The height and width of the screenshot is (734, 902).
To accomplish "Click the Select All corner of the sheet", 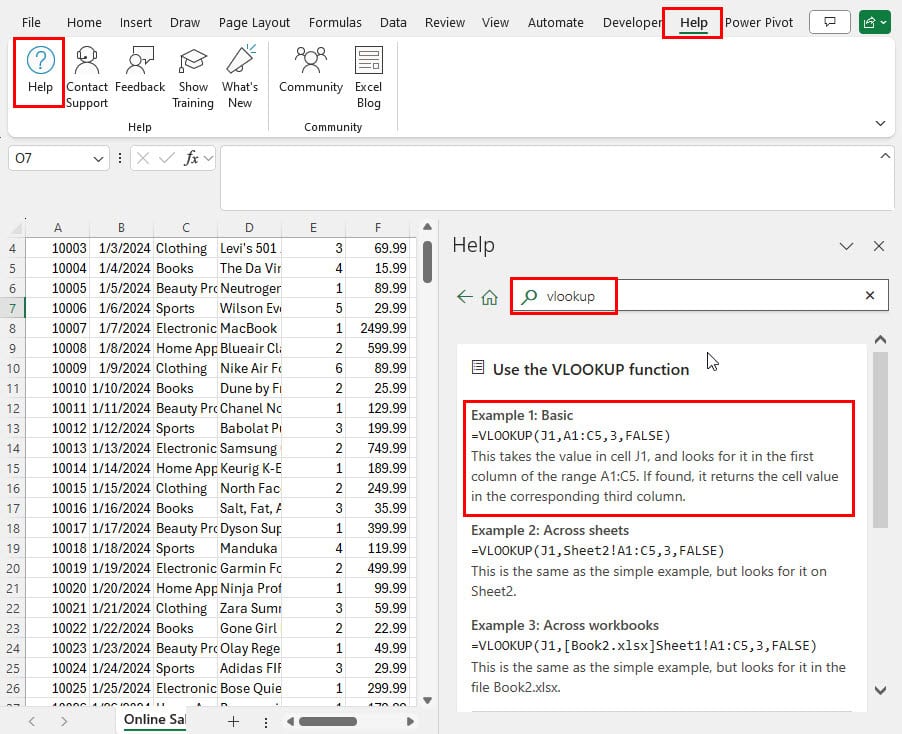I will [16, 228].
